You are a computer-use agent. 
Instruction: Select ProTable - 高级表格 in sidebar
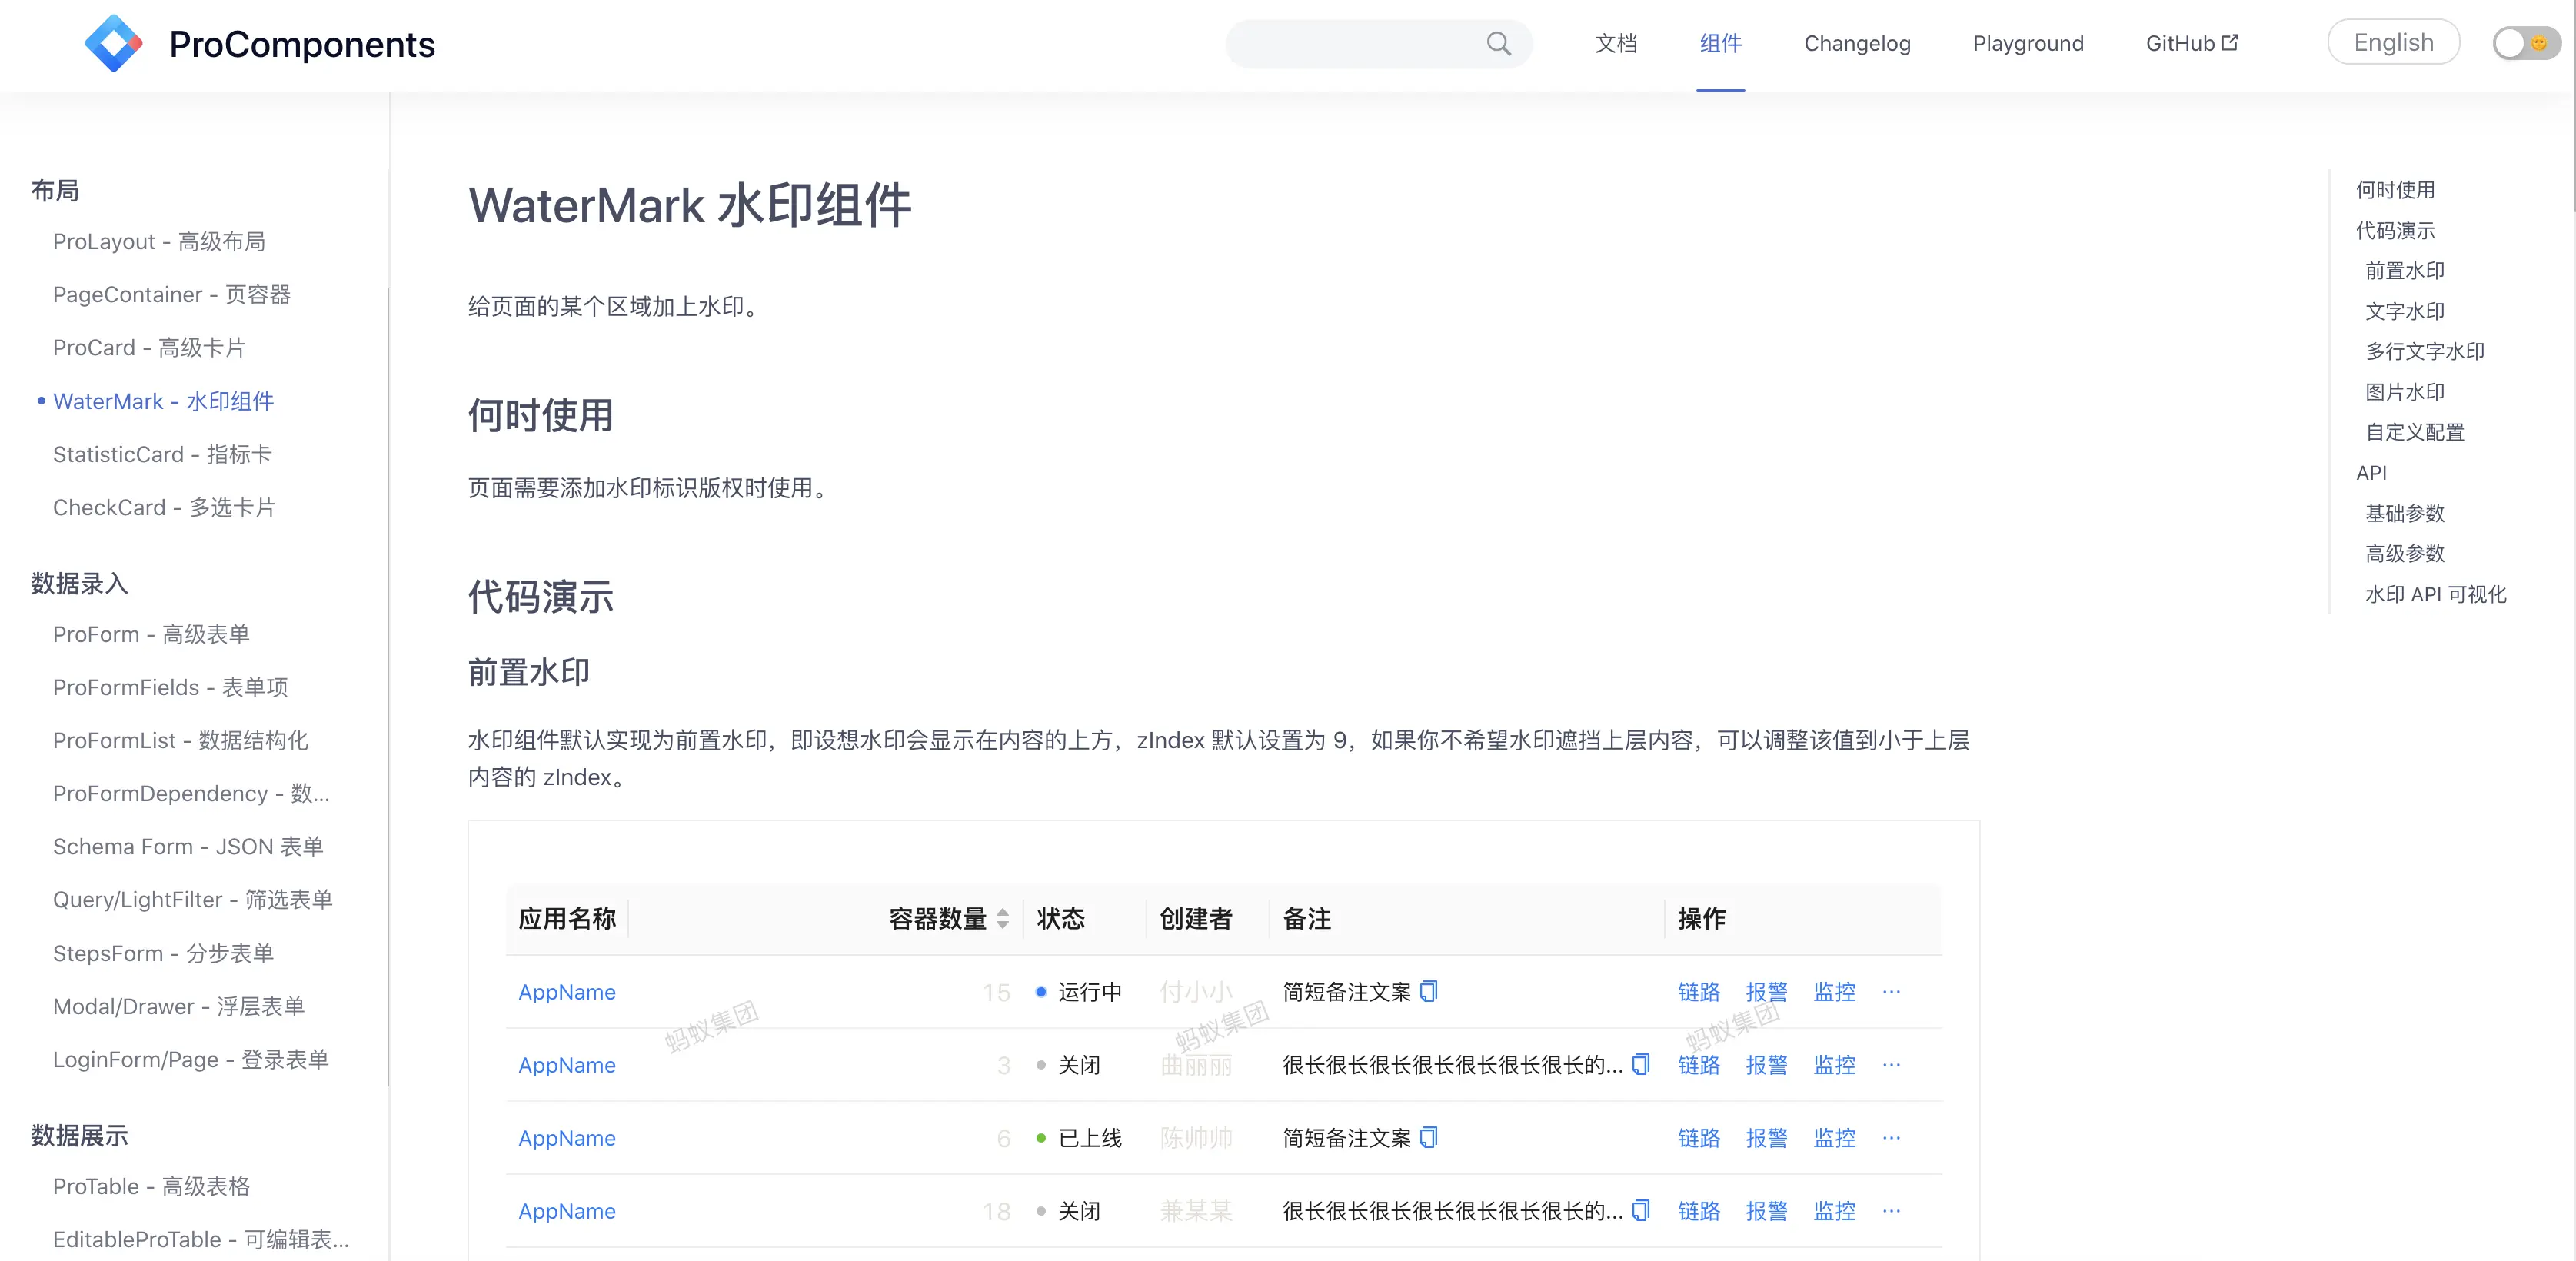click(151, 1186)
